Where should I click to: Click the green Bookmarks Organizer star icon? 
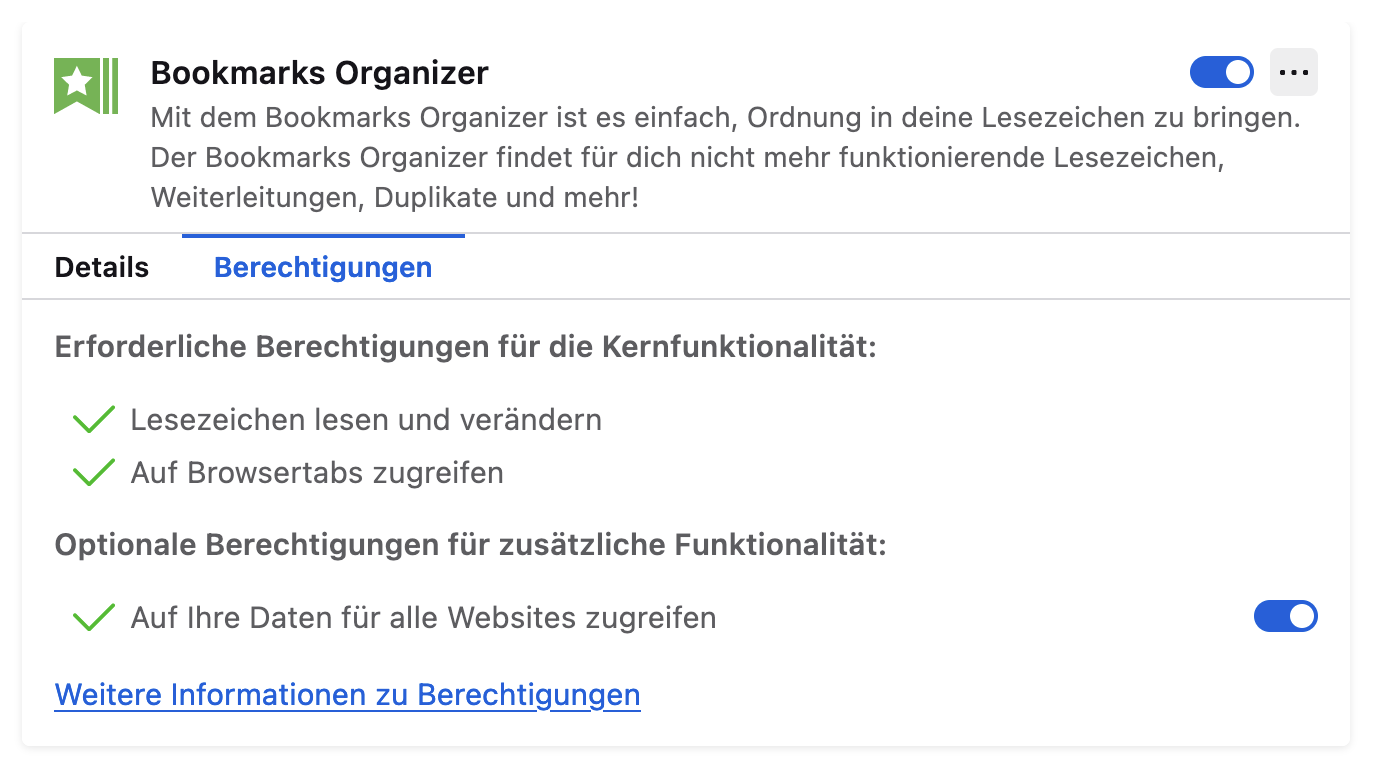coord(86,85)
